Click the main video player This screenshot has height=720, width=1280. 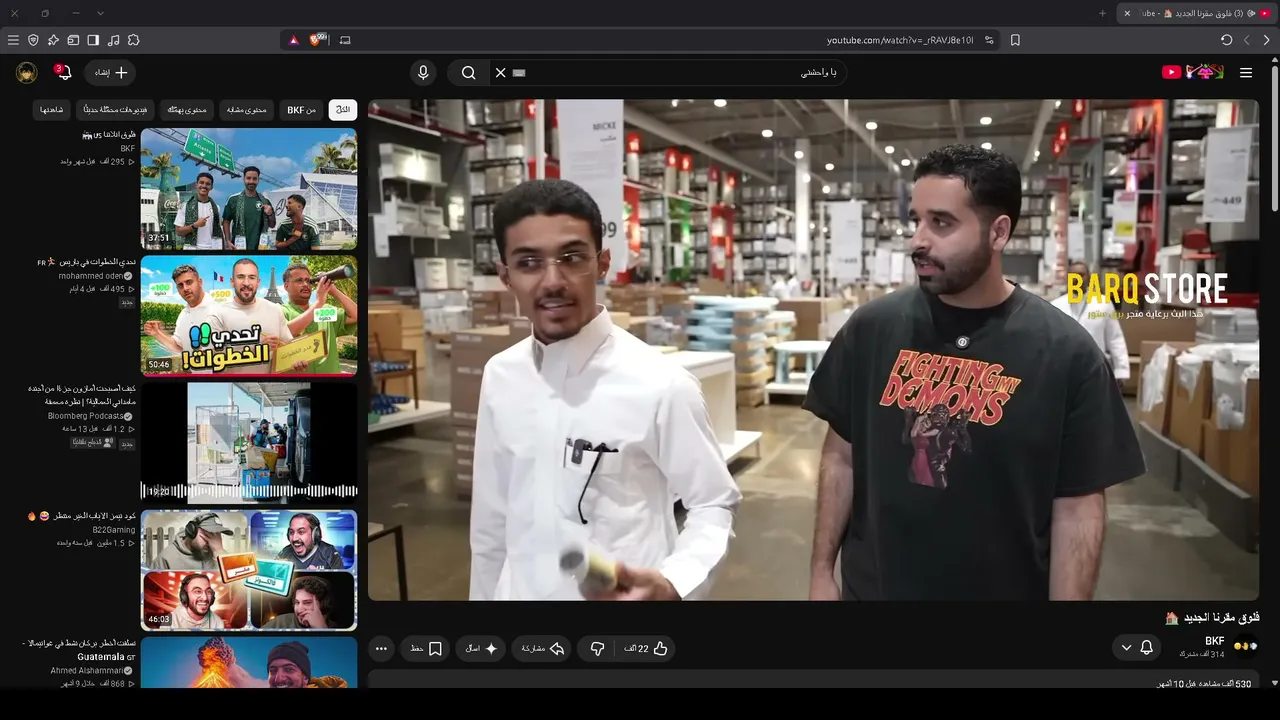click(813, 350)
